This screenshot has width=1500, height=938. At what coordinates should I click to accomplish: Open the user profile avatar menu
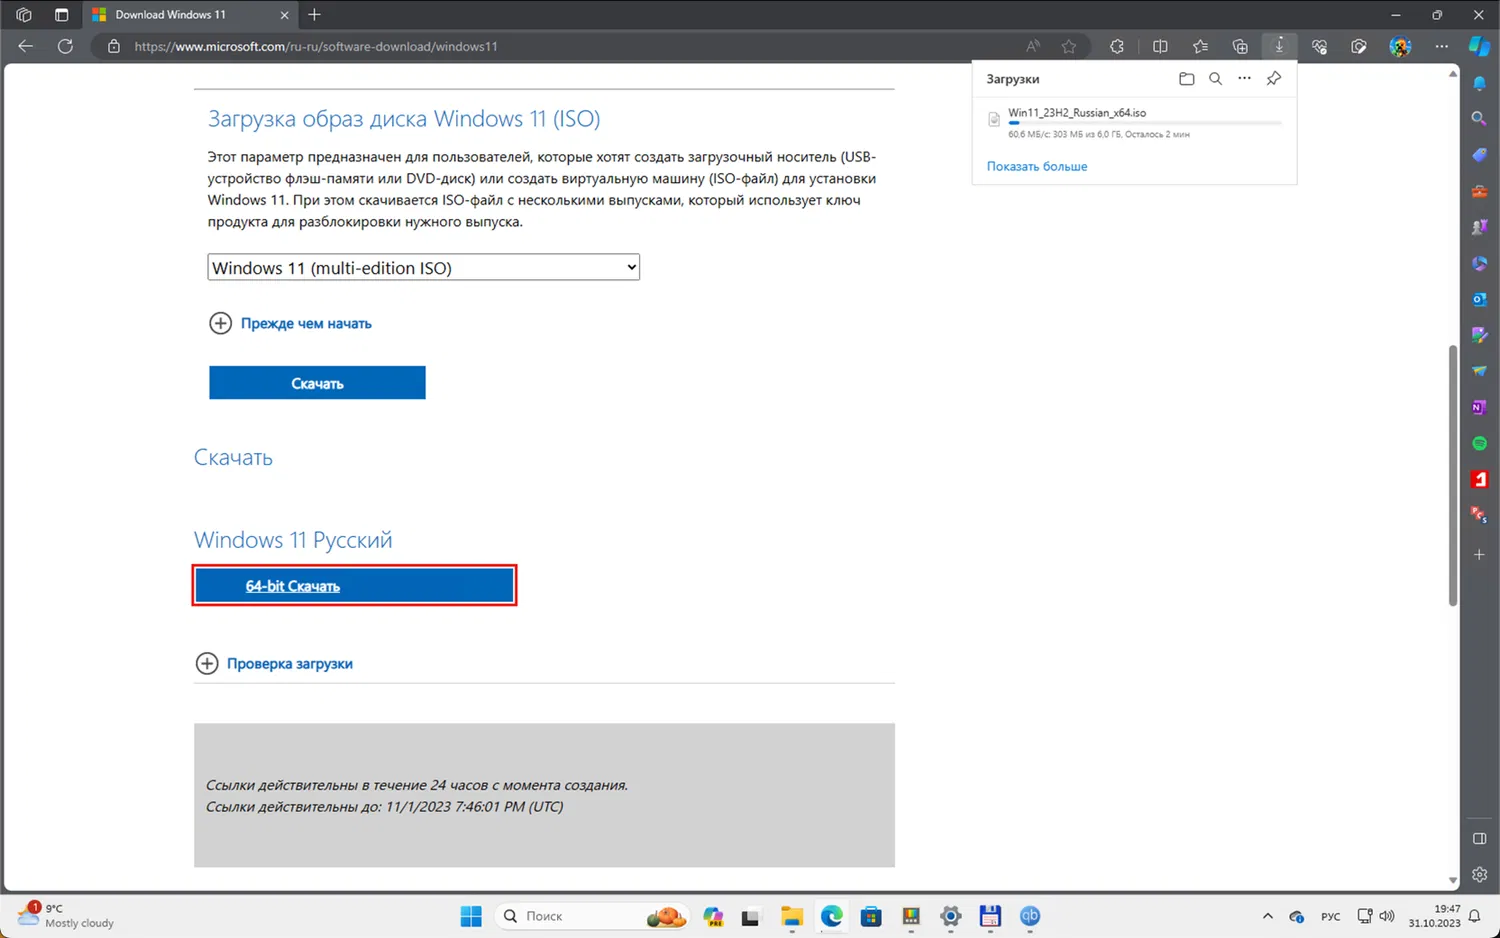point(1400,46)
